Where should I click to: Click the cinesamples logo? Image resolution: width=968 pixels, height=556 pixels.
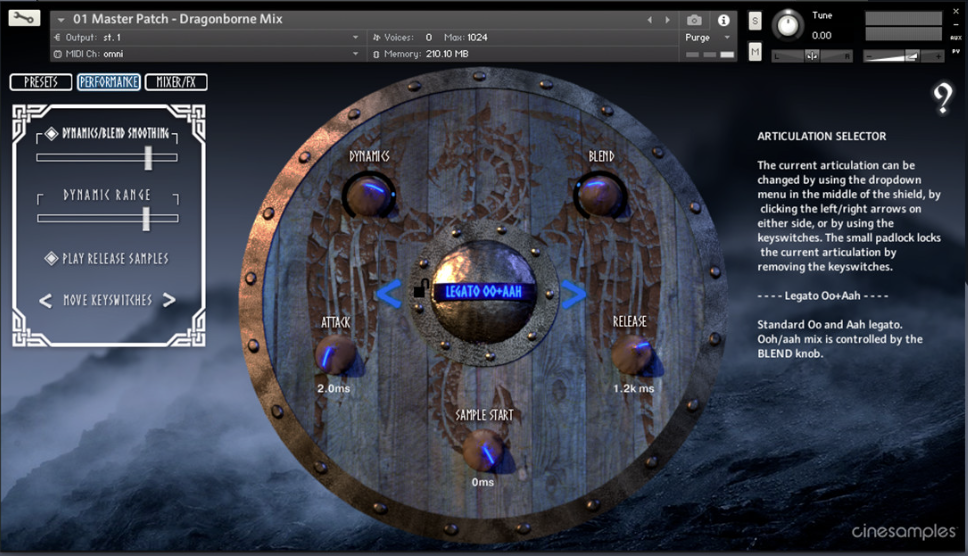click(x=904, y=531)
